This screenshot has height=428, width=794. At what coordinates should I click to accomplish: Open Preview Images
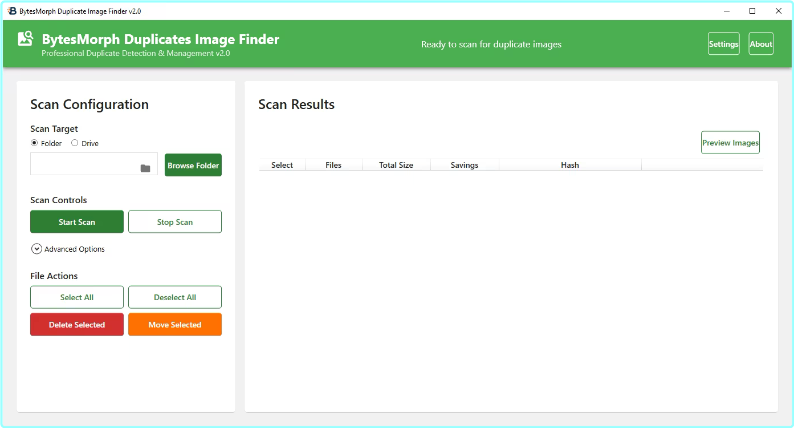point(730,143)
